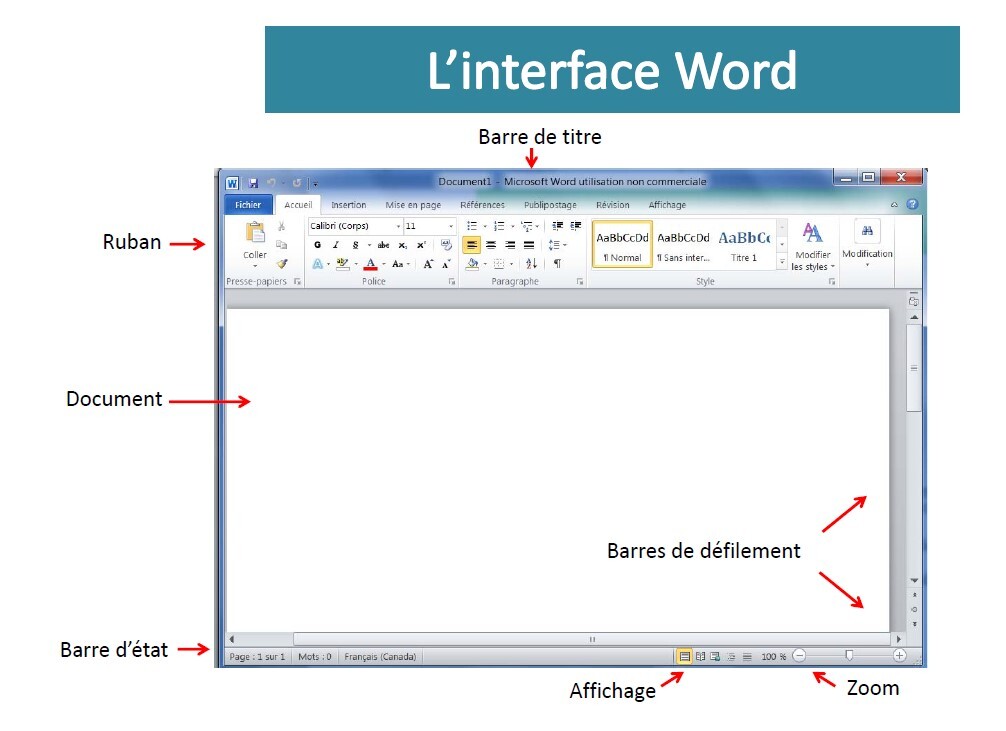Screen dimensions: 1006x731
Task: Toggle bold with the G button
Action: click(318, 245)
